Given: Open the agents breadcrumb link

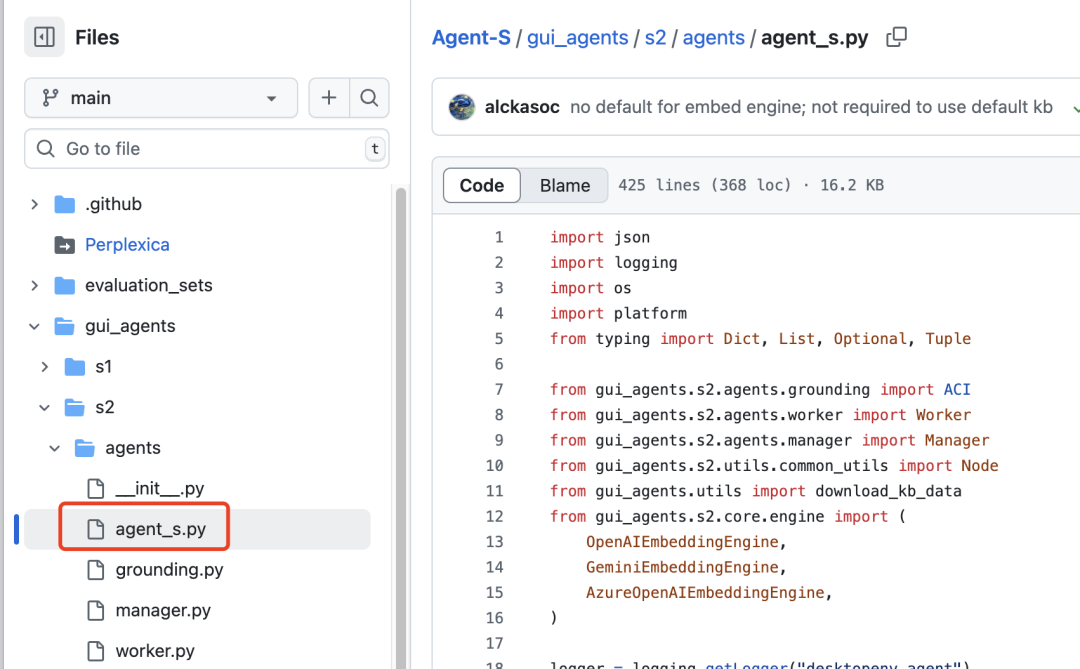Looking at the screenshot, I should (714, 37).
